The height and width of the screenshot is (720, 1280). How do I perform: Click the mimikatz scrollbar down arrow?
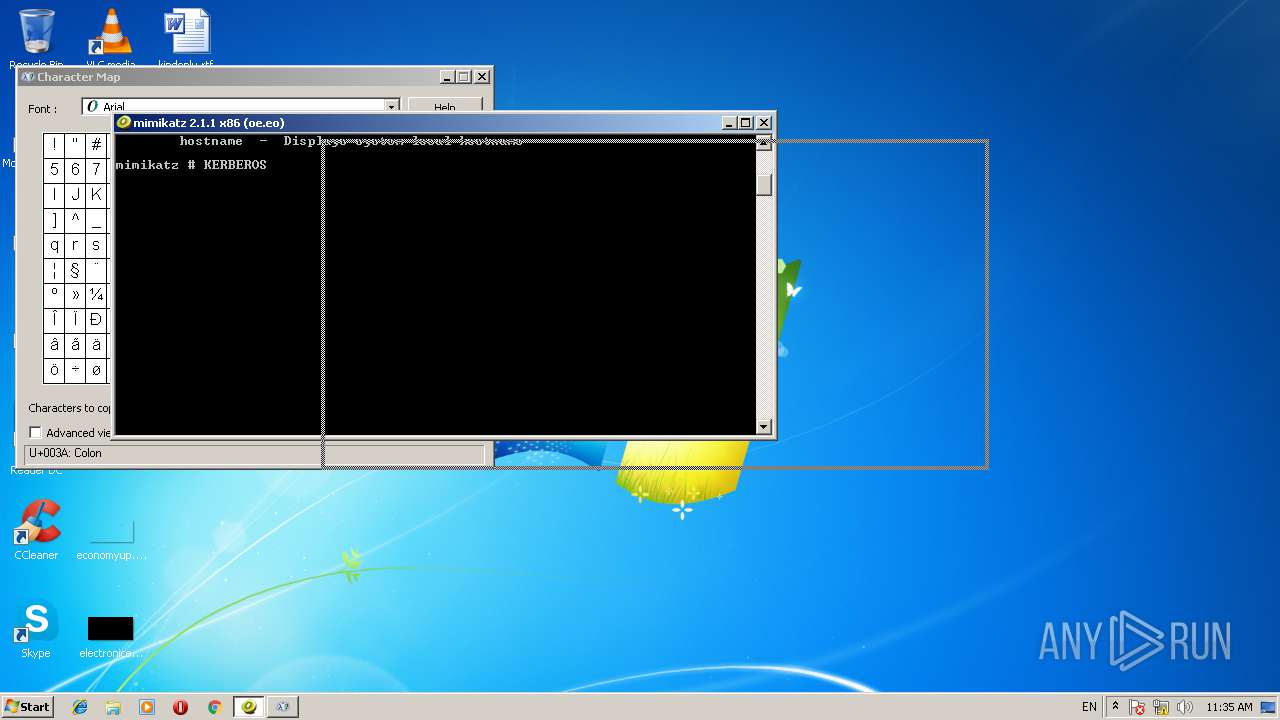(764, 427)
